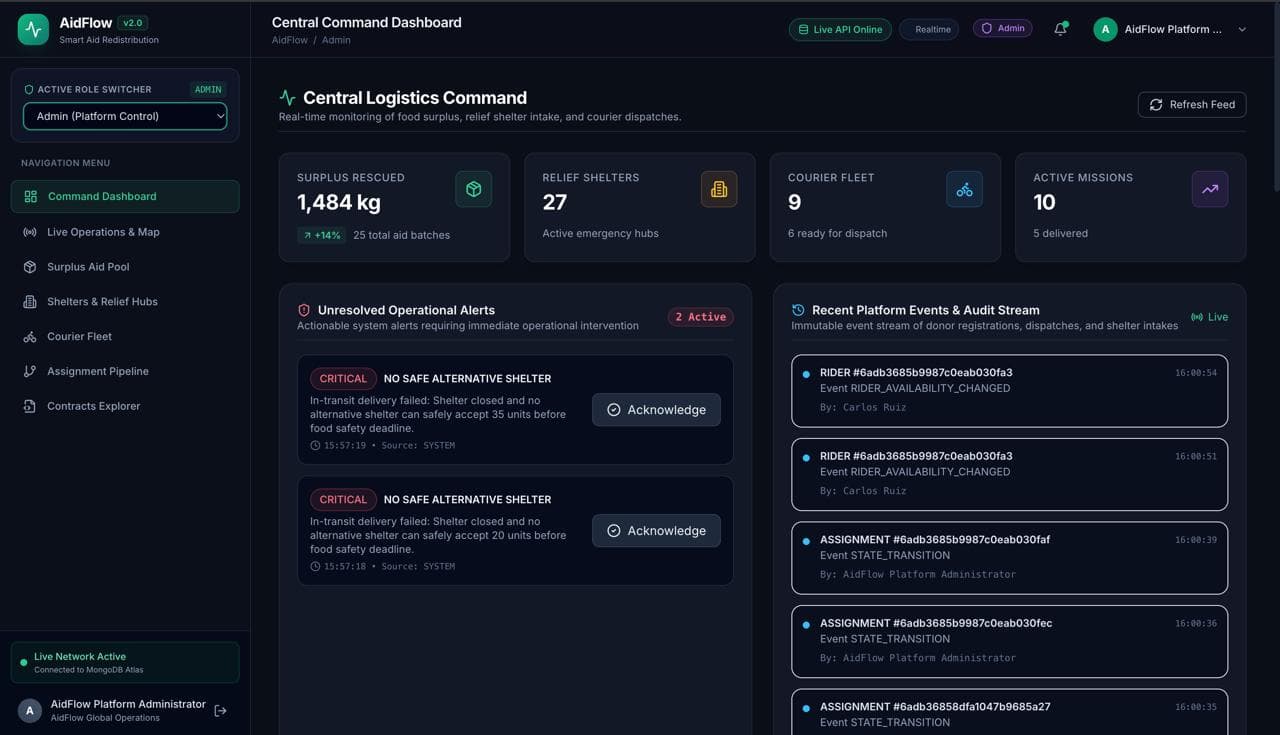Screen dimensions: 1280x735
Task: Click the sidebar administrator avatar A
Action: tap(30, 710)
